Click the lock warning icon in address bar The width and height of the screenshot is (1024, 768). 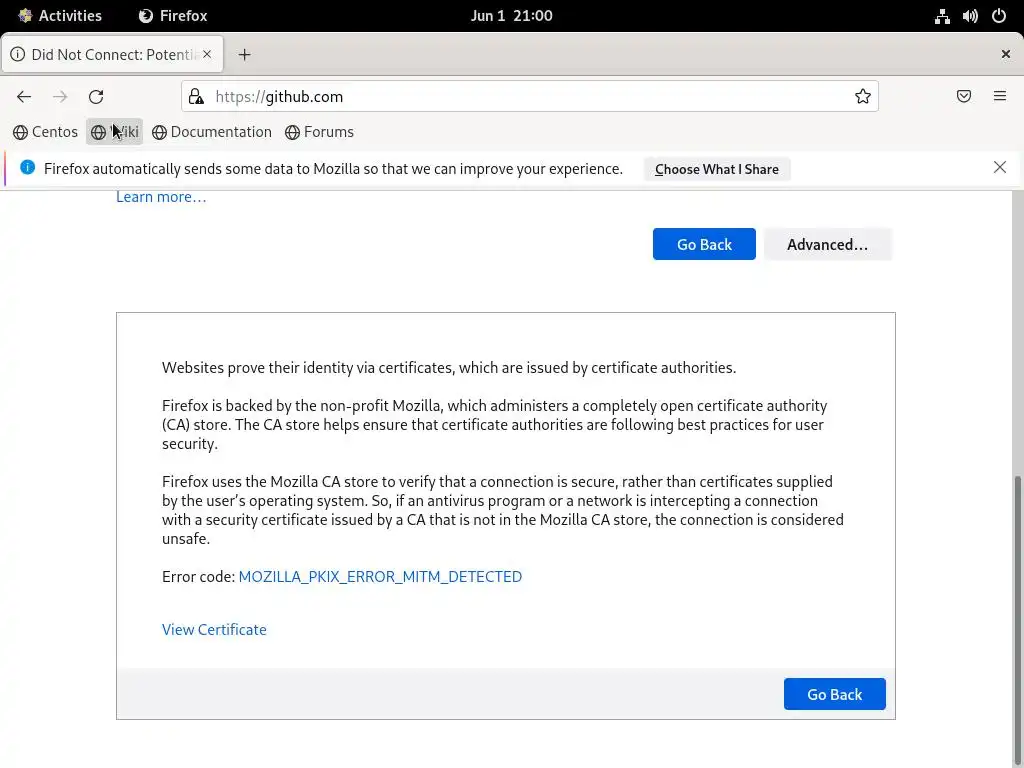[x=196, y=97]
